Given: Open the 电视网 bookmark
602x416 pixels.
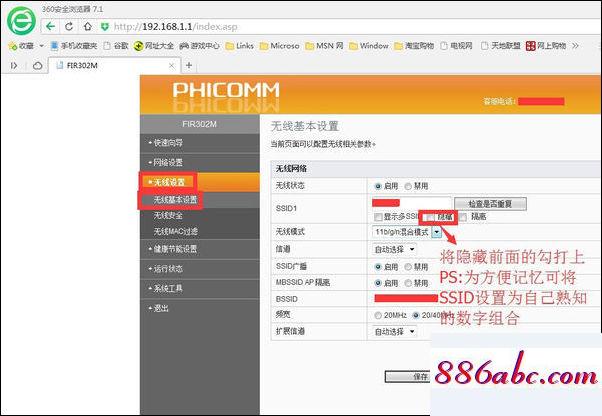Looking at the screenshot, I should (456, 46).
